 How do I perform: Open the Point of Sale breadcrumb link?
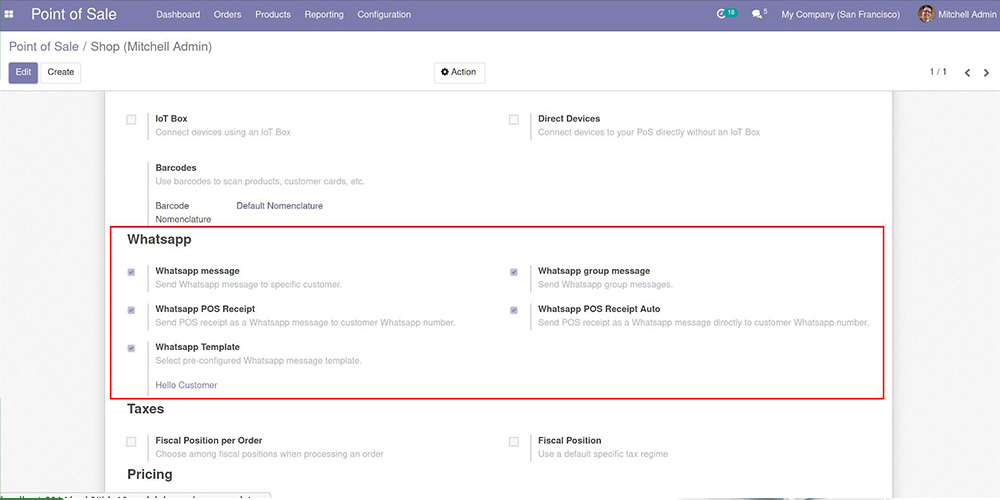44,47
